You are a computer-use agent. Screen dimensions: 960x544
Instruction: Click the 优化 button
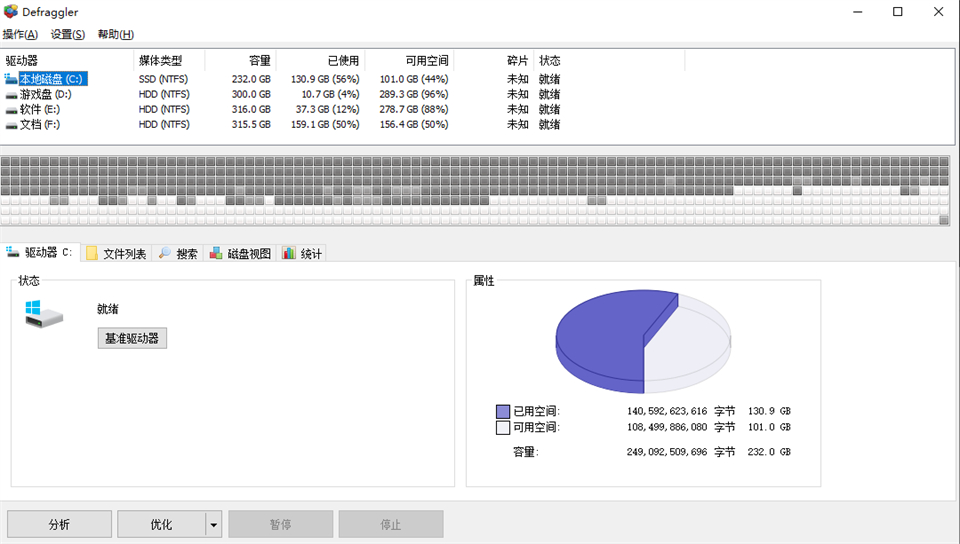pyautogui.click(x=161, y=524)
